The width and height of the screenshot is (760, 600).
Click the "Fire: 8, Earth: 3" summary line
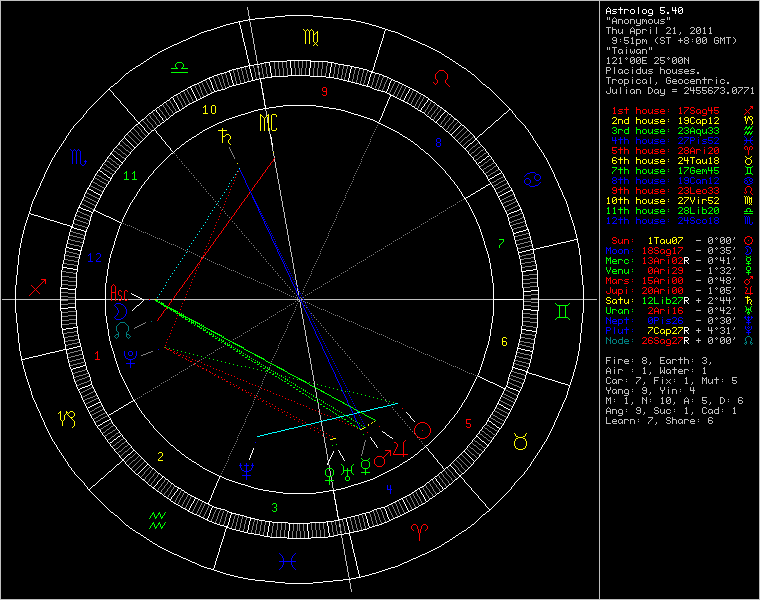point(653,360)
